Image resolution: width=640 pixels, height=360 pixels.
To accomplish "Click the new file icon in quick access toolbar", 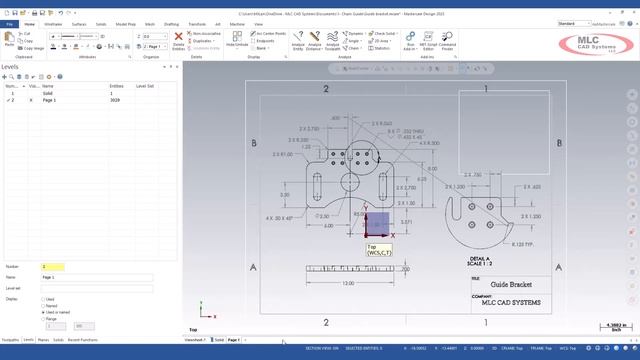I will pos(7,13).
